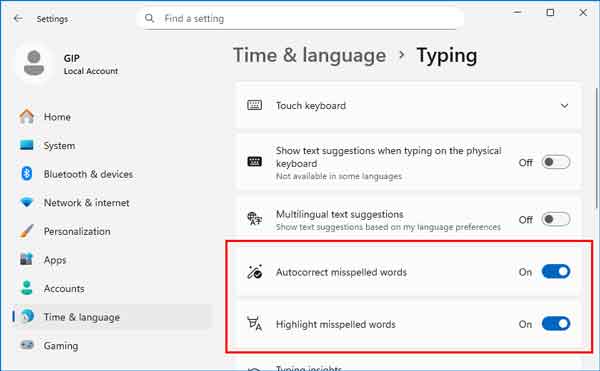Click the Bluetooth icon in sidebar
The width and height of the screenshot is (600, 371).
click(26, 174)
